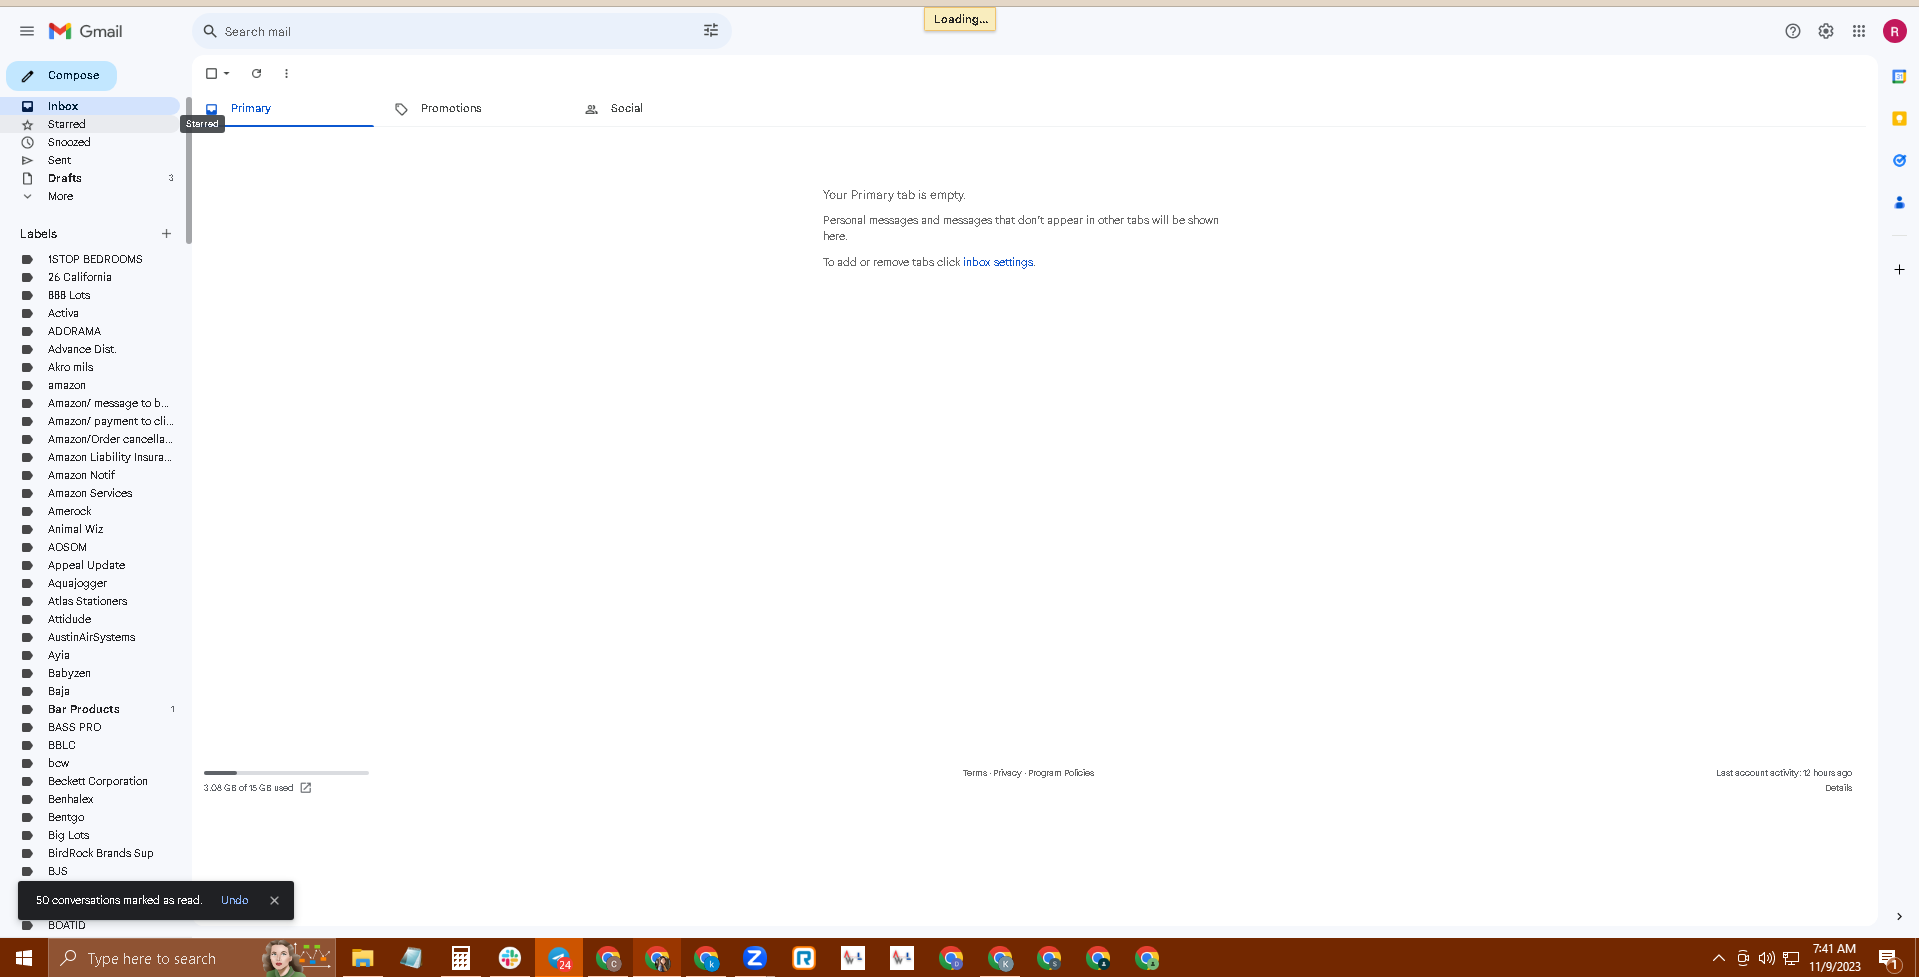Show hidden system tray icons
The image size is (1919, 977).
coord(1719,958)
